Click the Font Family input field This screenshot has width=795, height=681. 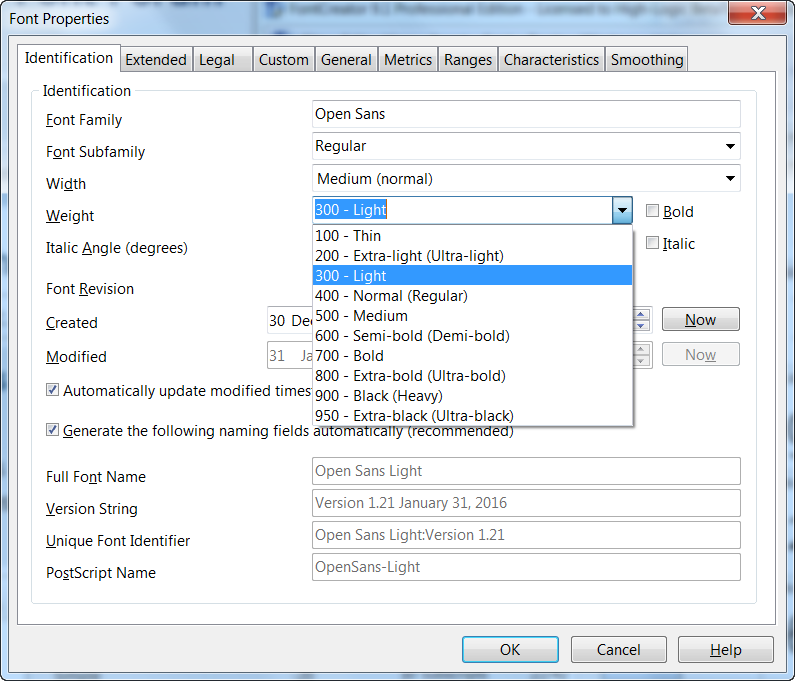click(526, 114)
